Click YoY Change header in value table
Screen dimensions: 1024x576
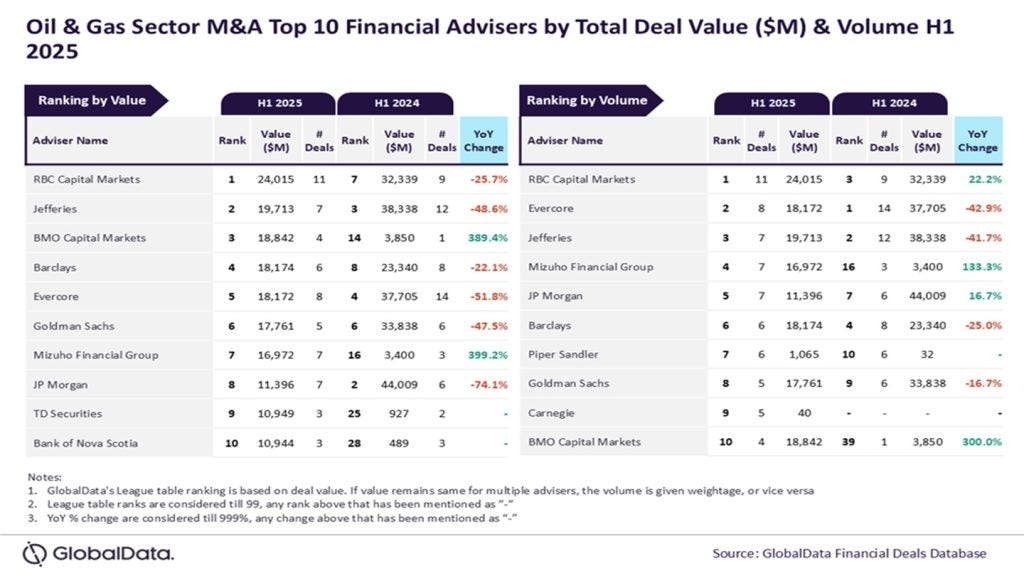(x=484, y=141)
